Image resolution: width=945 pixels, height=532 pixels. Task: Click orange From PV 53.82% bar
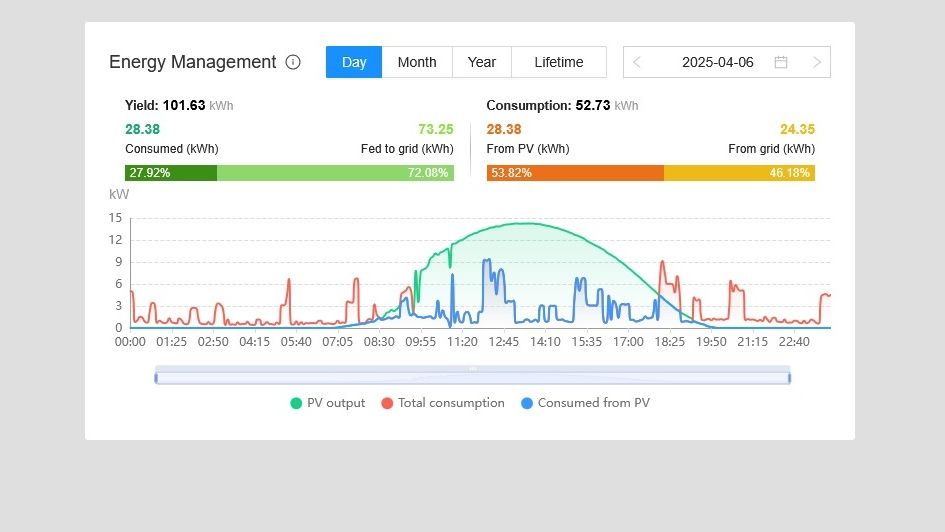tap(575, 173)
